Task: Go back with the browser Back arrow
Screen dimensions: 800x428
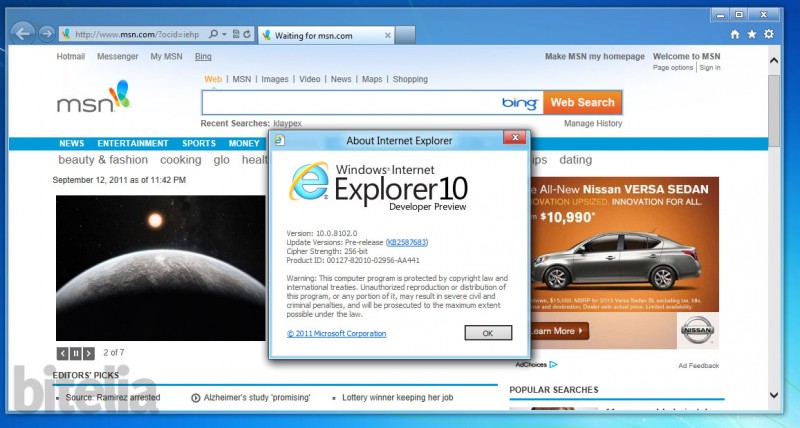Action: [23, 34]
